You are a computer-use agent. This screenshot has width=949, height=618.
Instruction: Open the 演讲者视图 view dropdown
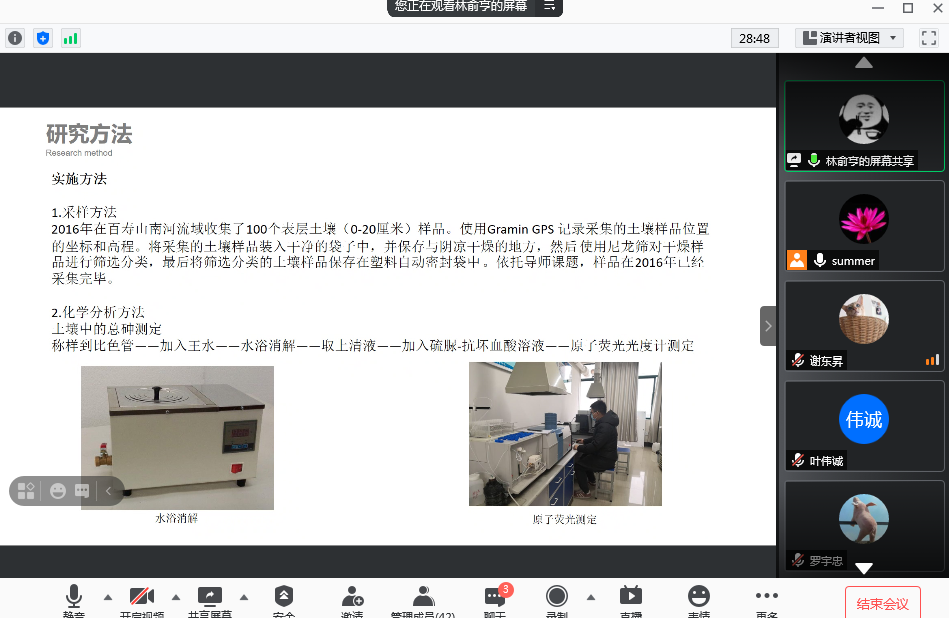pyautogui.click(x=850, y=38)
